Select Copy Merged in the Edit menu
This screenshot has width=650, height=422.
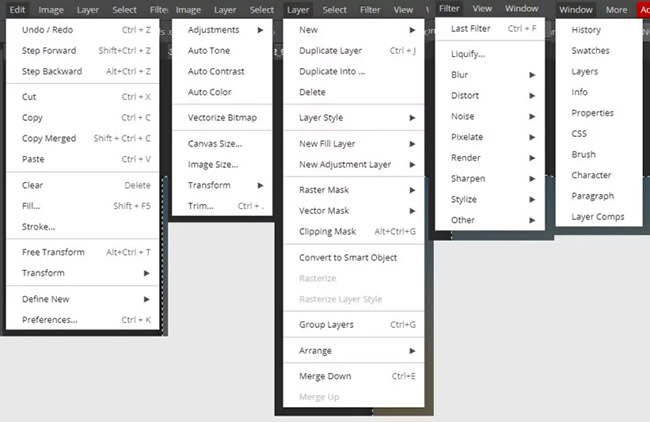pyautogui.click(x=49, y=138)
